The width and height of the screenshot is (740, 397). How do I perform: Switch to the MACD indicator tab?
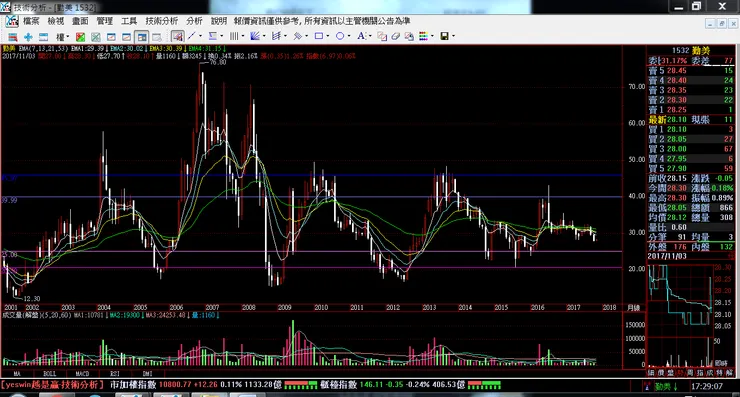82,373
